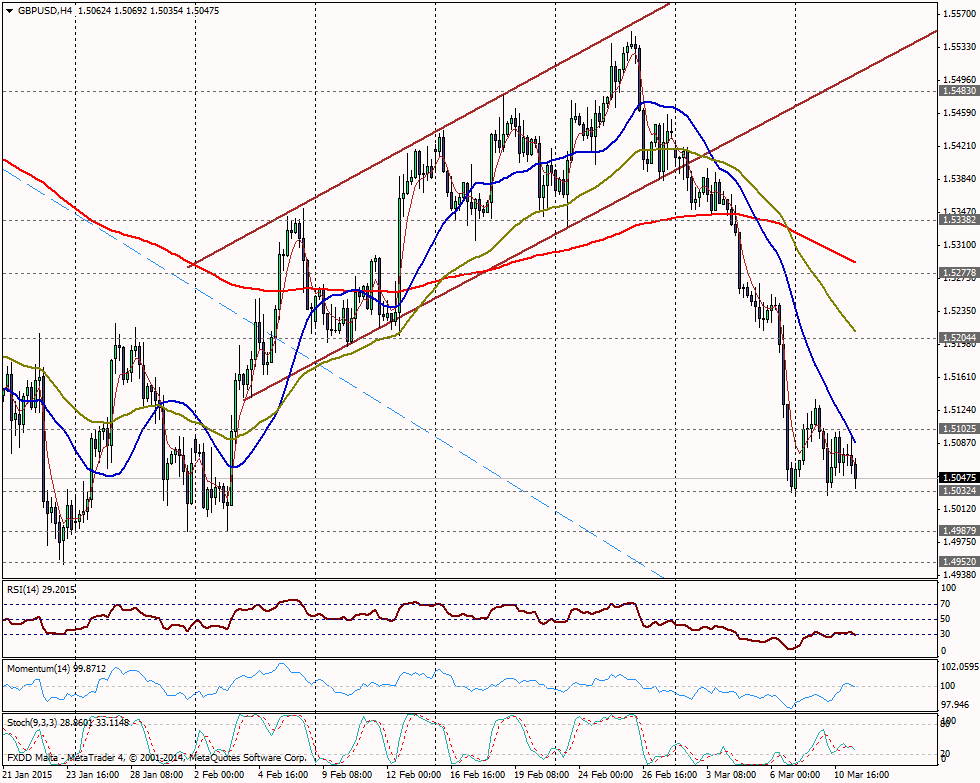This screenshot has width=980, height=783.
Task: Select the 1.51025 level price tag
Action: point(957,429)
